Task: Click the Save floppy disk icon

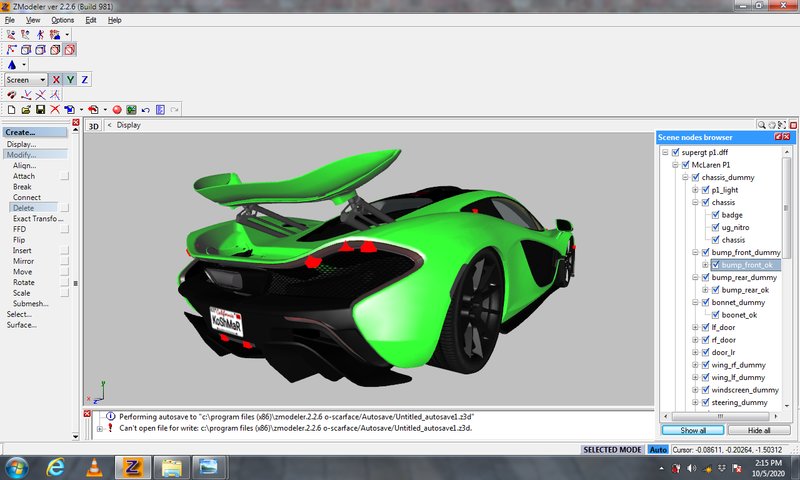Action: click(x=40, y=109)
